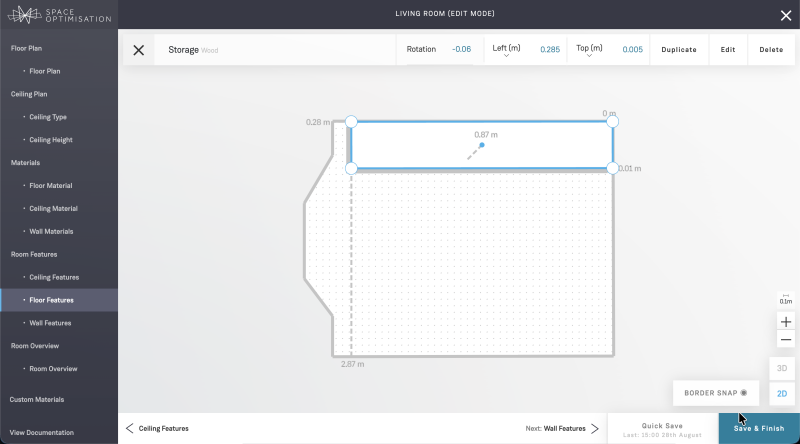The image size is (800, 444).
Task: Open the Top (m) dropdown chevron
Action: [x=589, y=55]
